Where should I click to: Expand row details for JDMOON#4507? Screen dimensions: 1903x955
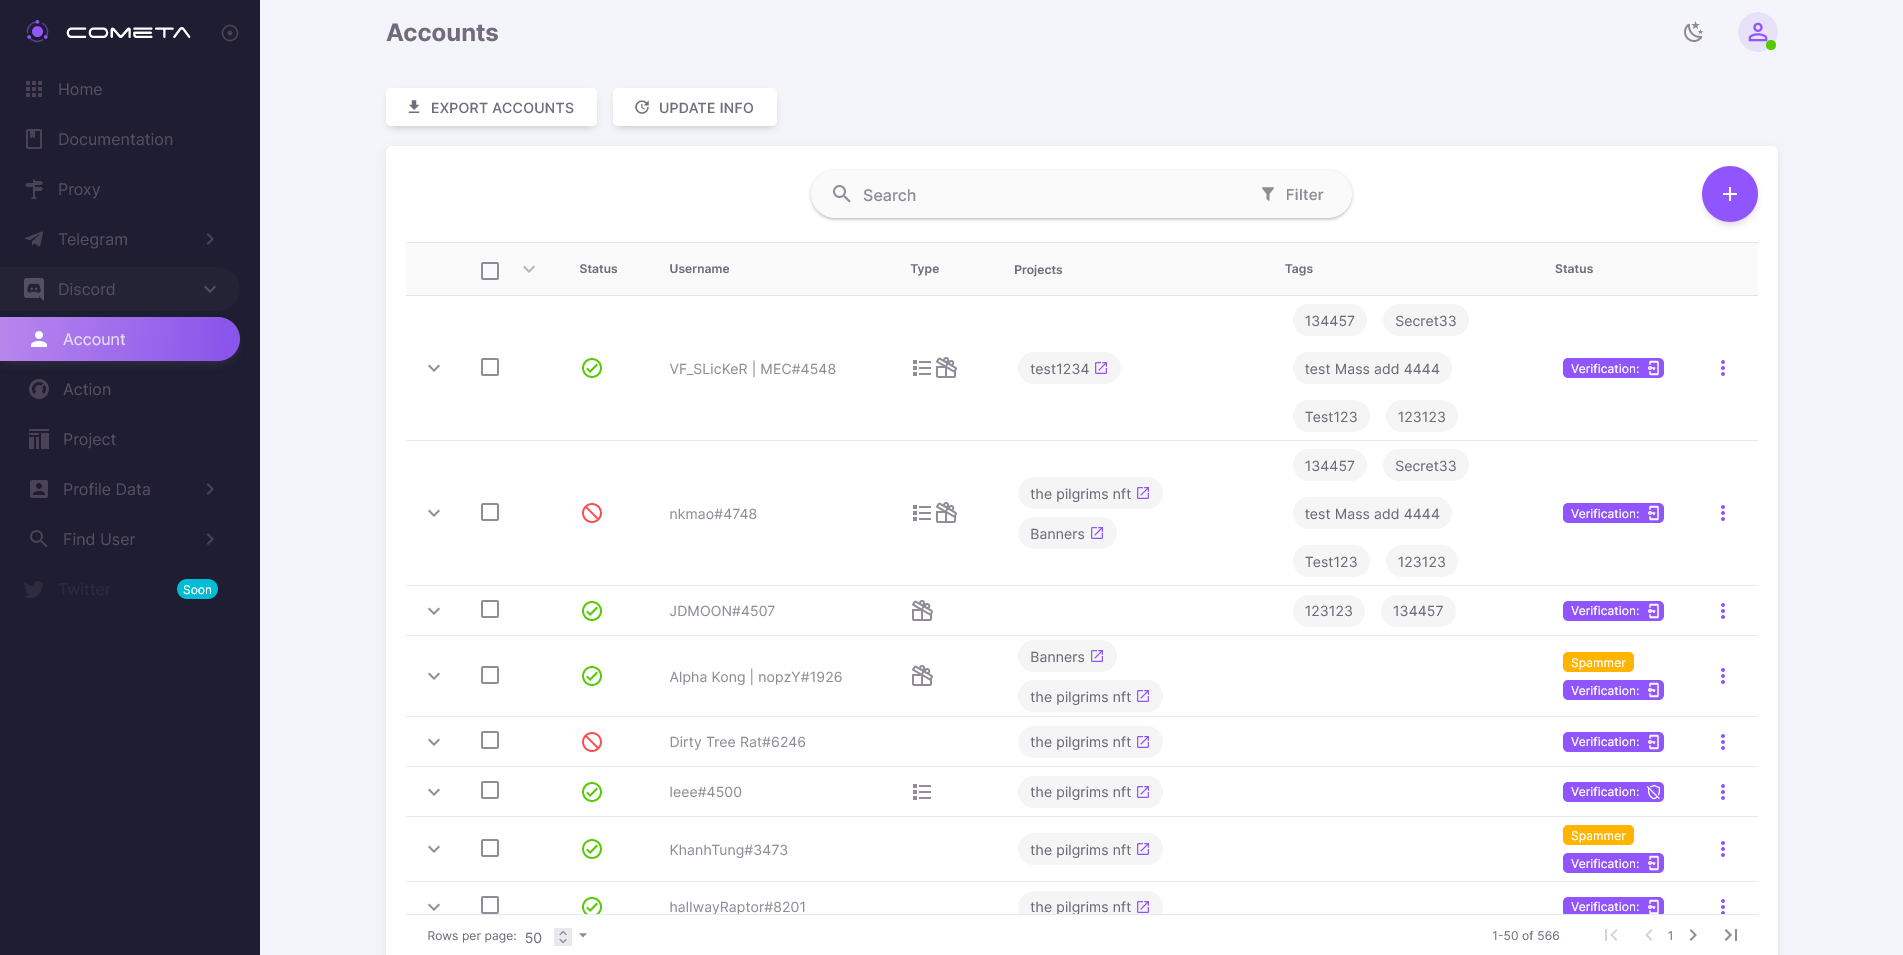[x=434, y=611]
